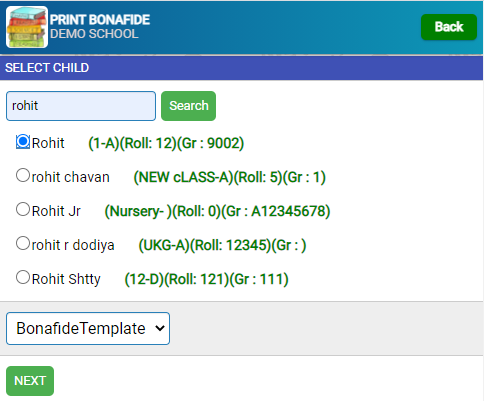Click the Rohit Jr name label
The image size is (484, 401).
[56, 211]
